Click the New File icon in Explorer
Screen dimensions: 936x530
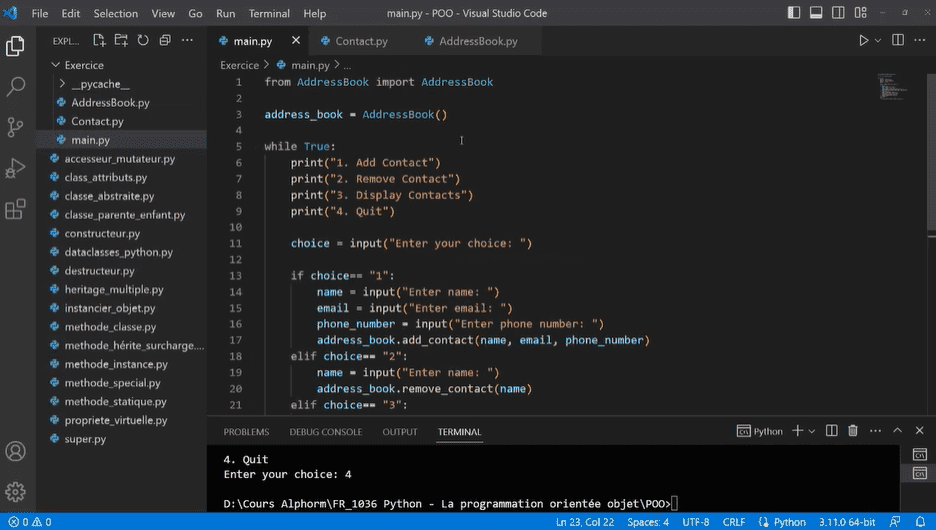pyautogui.click(x=99, y=41)
